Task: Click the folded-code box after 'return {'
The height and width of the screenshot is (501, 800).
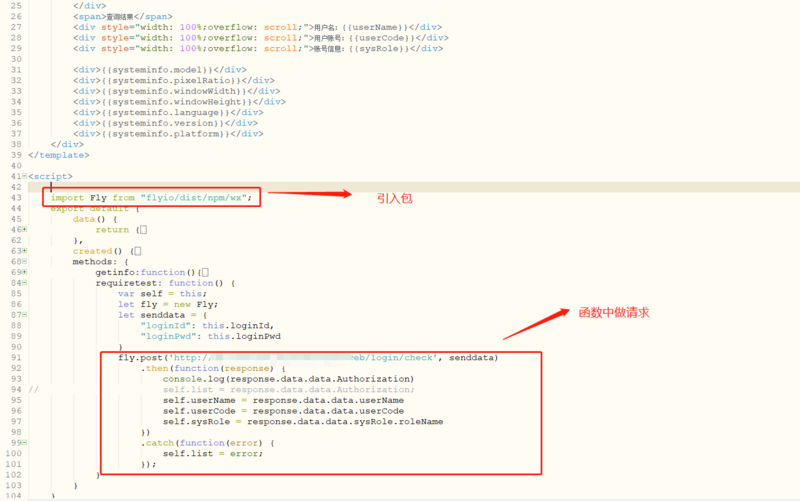Action: point(143,230)
